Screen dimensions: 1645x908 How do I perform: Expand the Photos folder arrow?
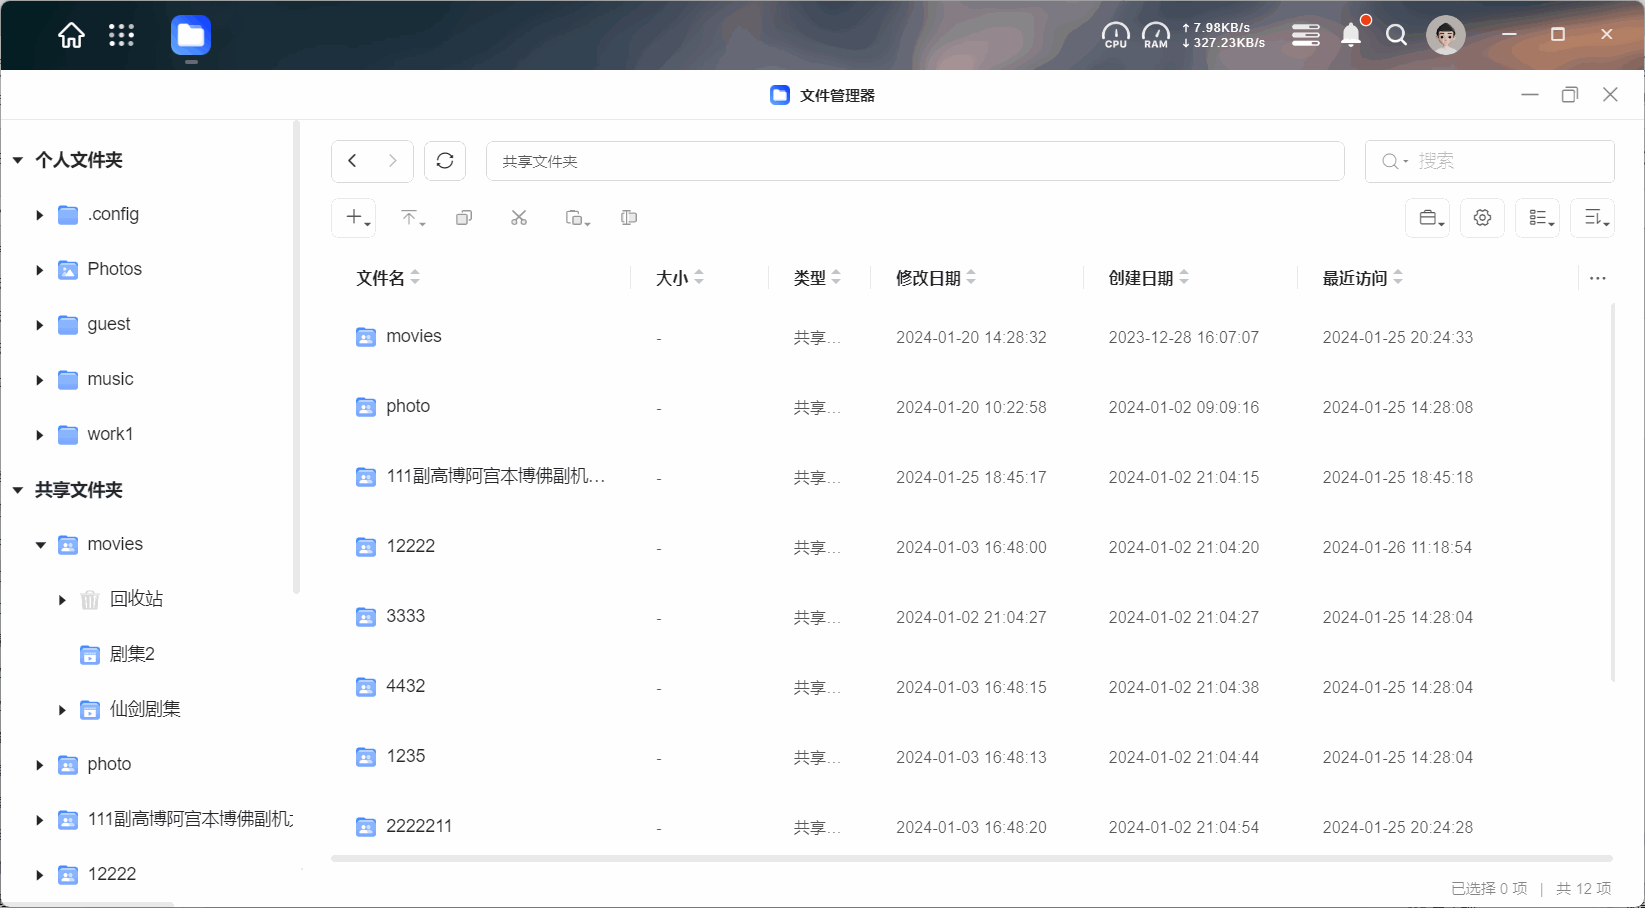pos(40,270)
